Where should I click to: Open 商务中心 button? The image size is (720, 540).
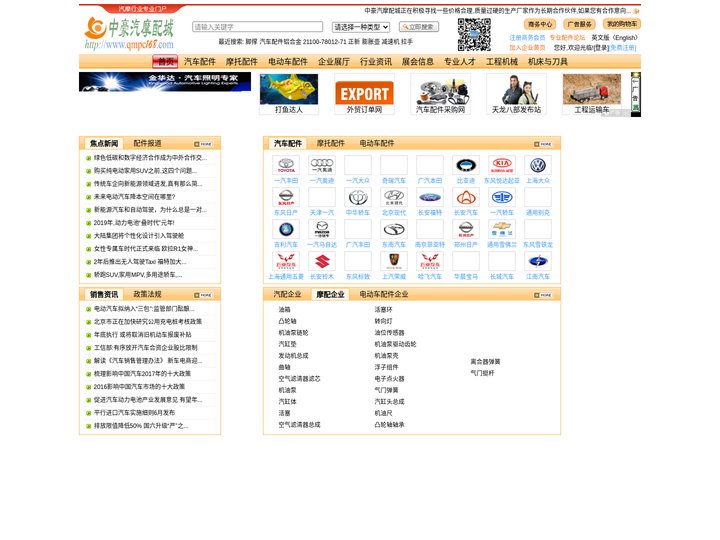click(x=540, y=24)
